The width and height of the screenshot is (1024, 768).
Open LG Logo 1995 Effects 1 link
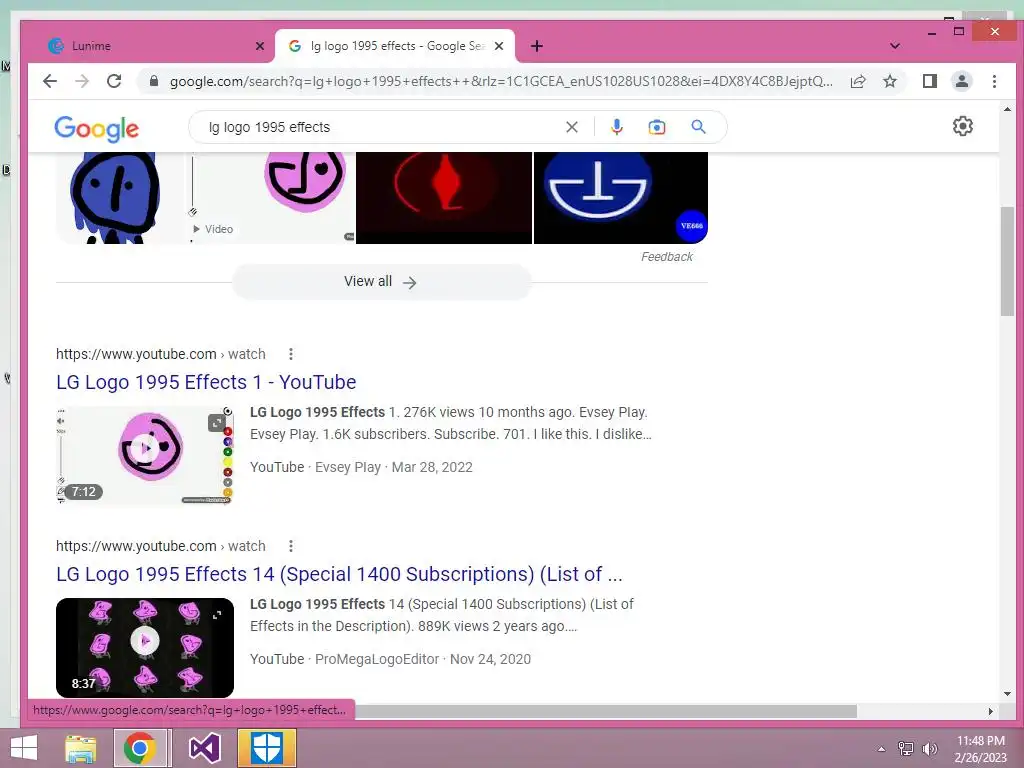pos(206,382)
